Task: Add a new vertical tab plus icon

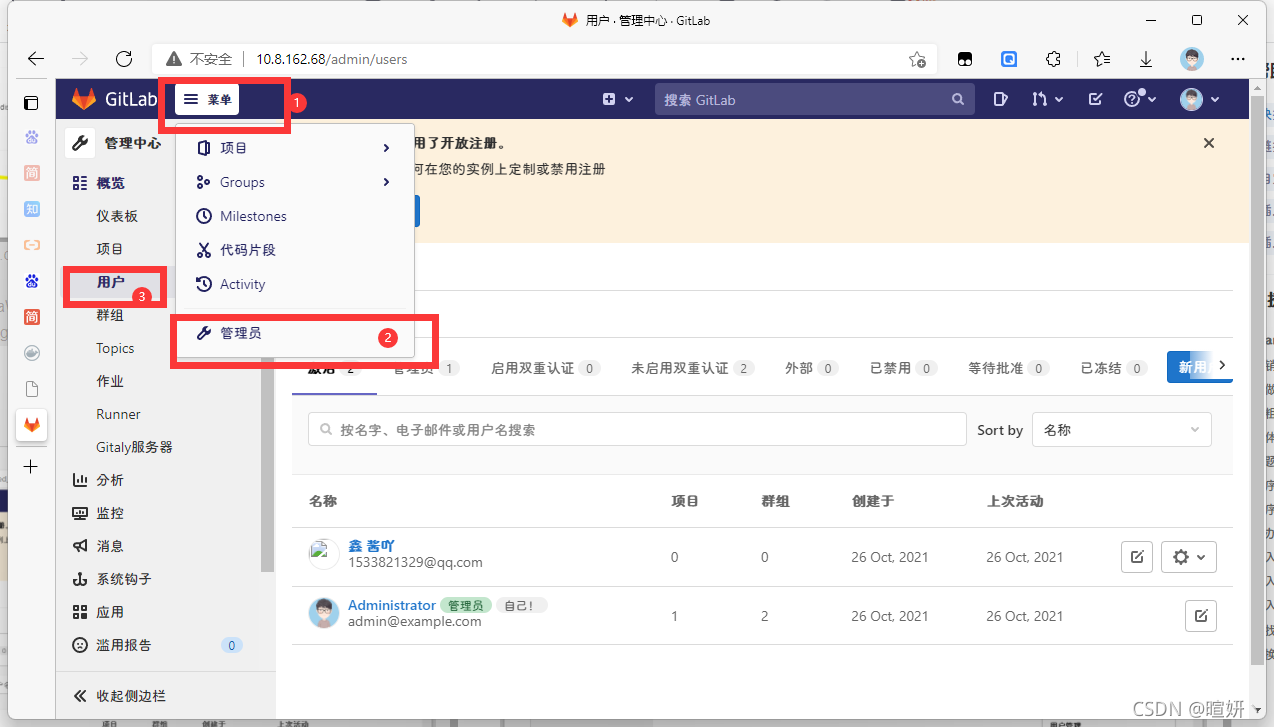Action: pyautogui.click(x=31, y=467)
